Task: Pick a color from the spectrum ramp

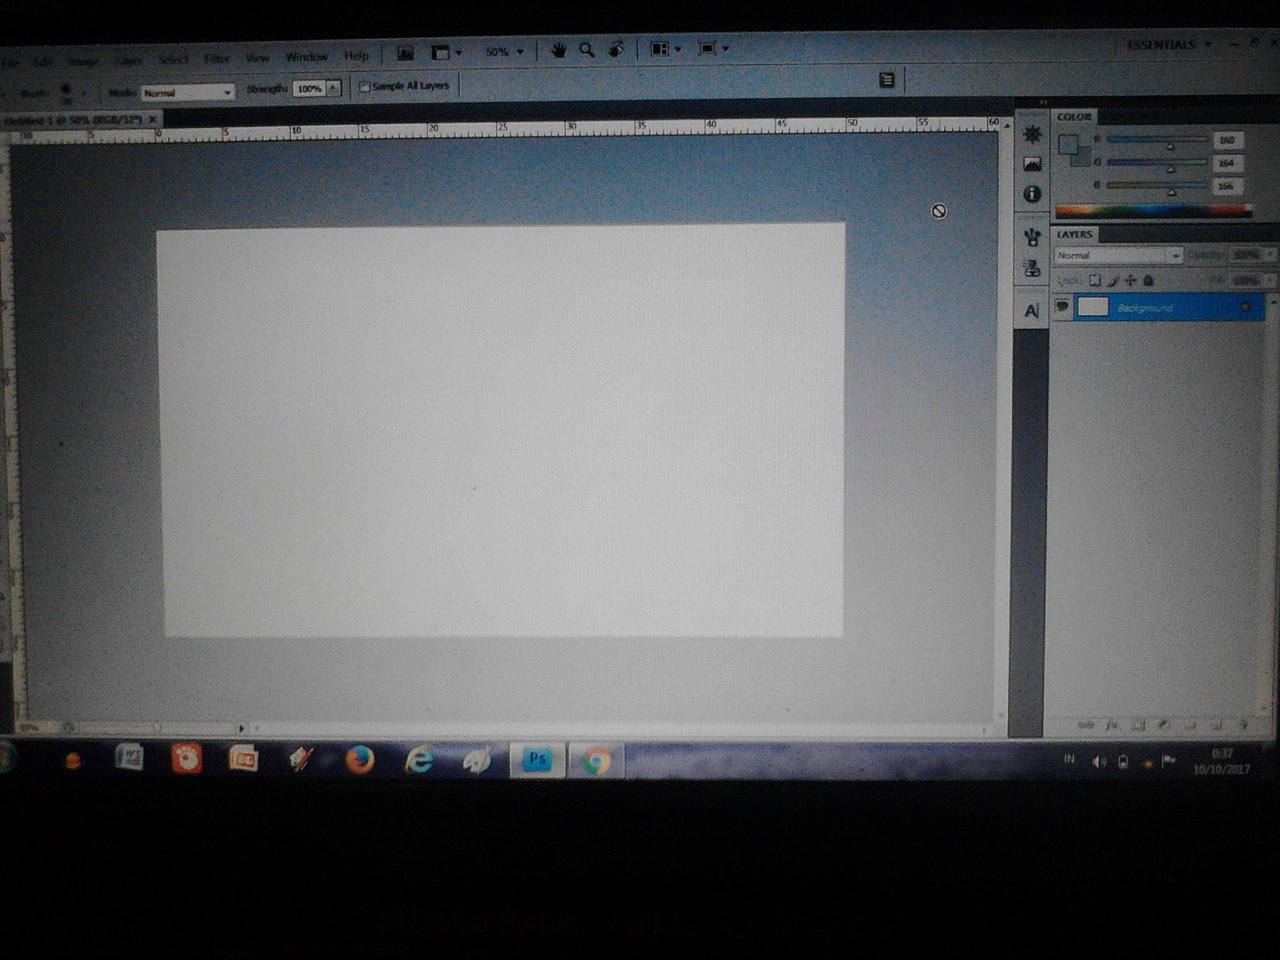Action: point(1153,211)
